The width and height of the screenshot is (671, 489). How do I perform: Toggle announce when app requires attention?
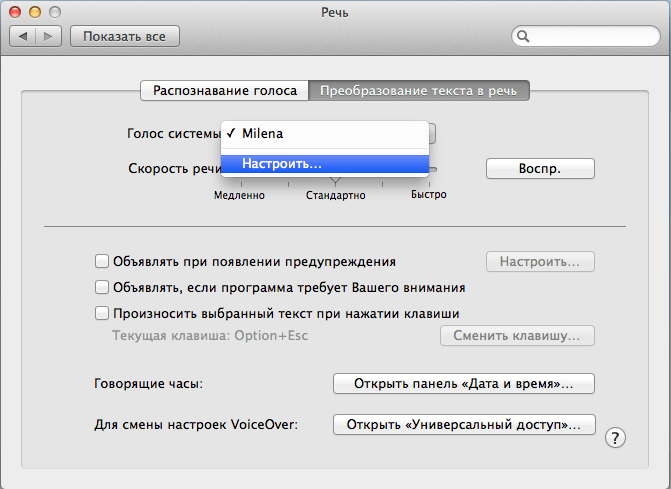(101, 287)
